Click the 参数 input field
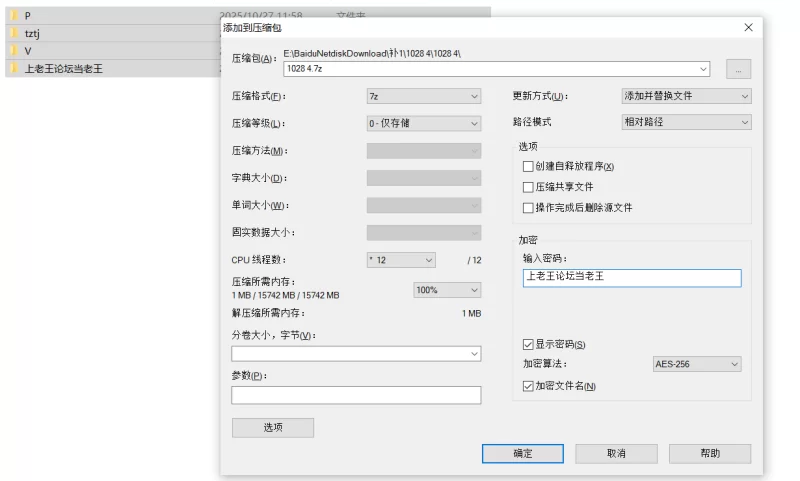 356,395
